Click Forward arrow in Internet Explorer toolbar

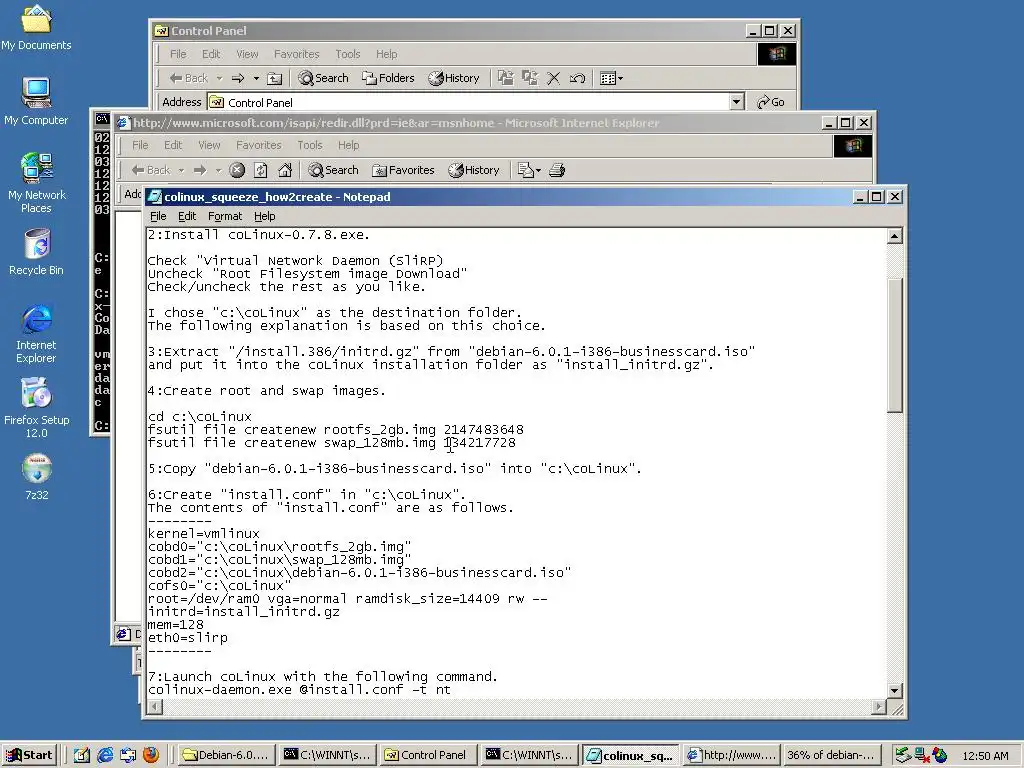point(200,170)
